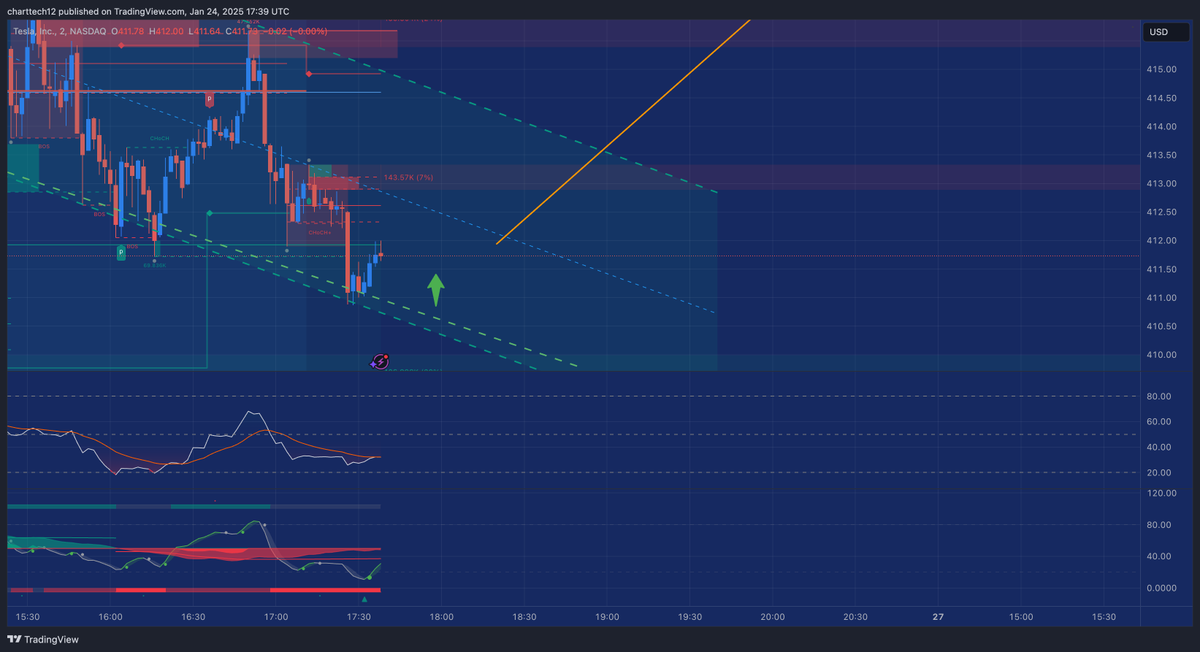Click the 415.00 price axis label

pyautogui.click(x=1161, y=69)
